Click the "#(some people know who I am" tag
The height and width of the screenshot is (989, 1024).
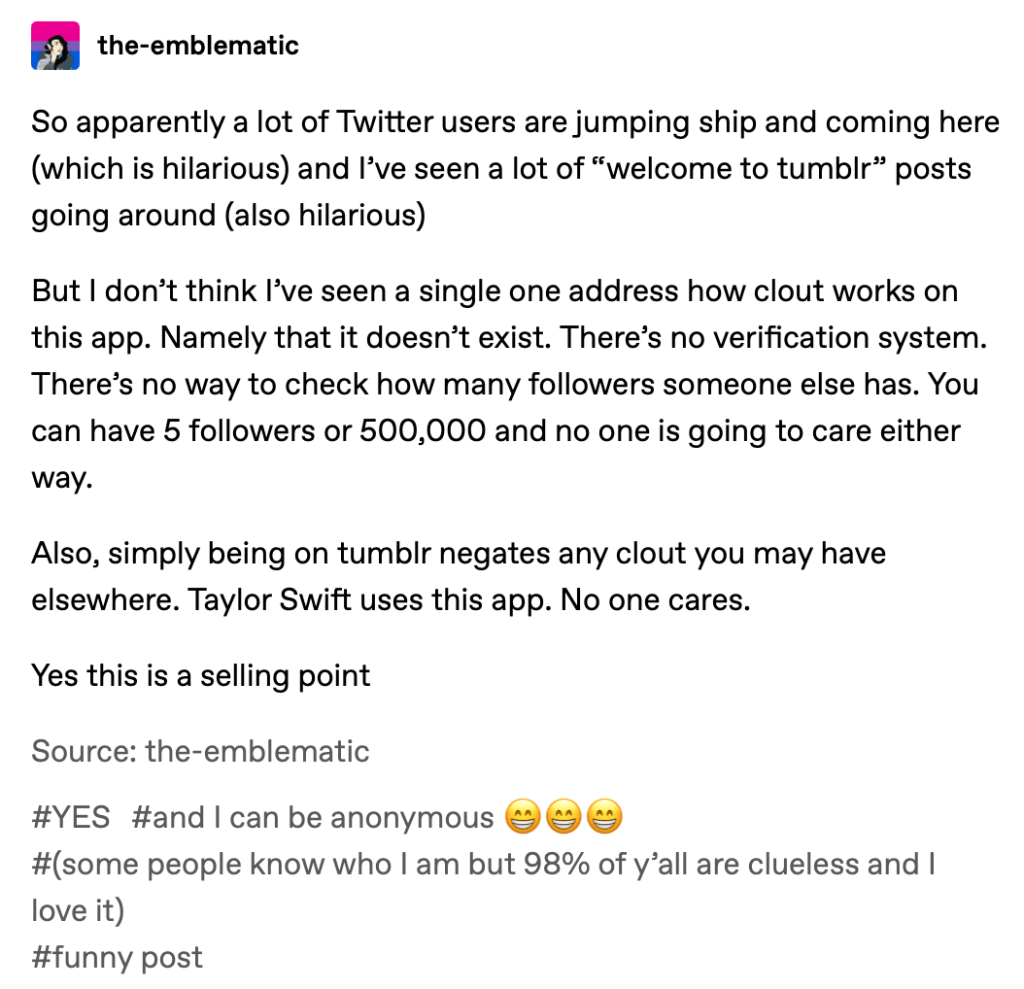[x=482, y=864]
